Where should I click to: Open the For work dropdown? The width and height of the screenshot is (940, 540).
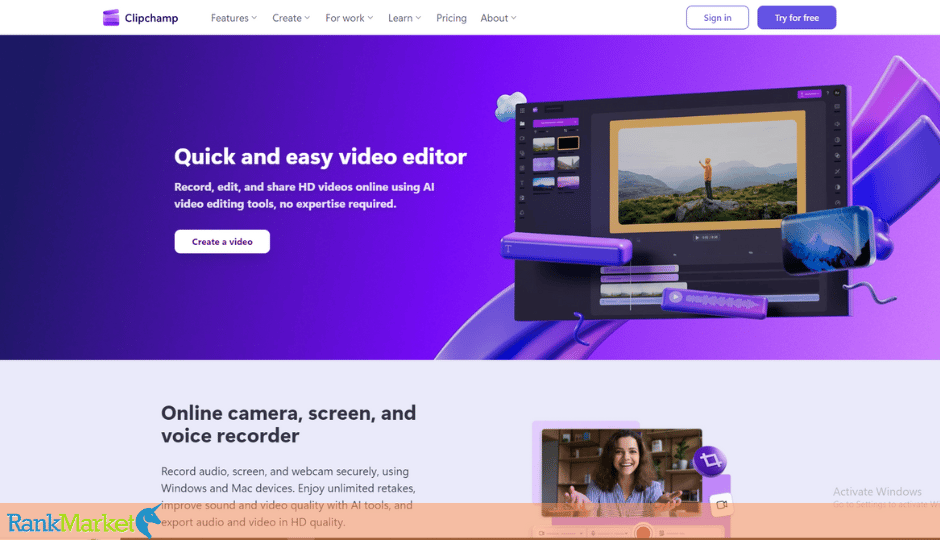(x=349, y=18)
